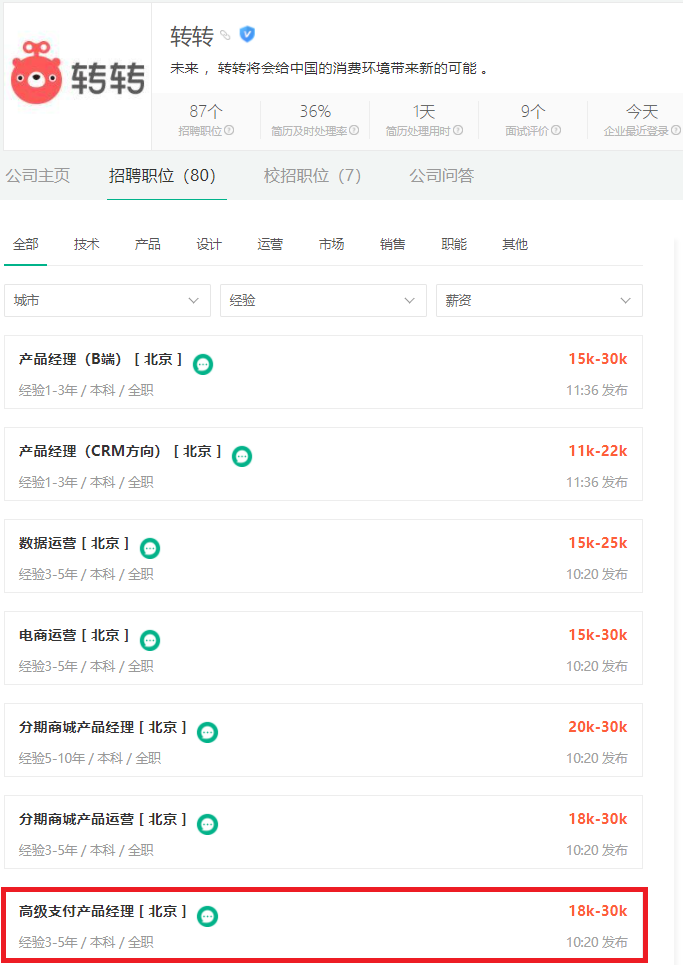Image resolution: width=683 pixels, height=965 pixels.
Task: Filter job listings by 技术 category
Action: [86, 243]
